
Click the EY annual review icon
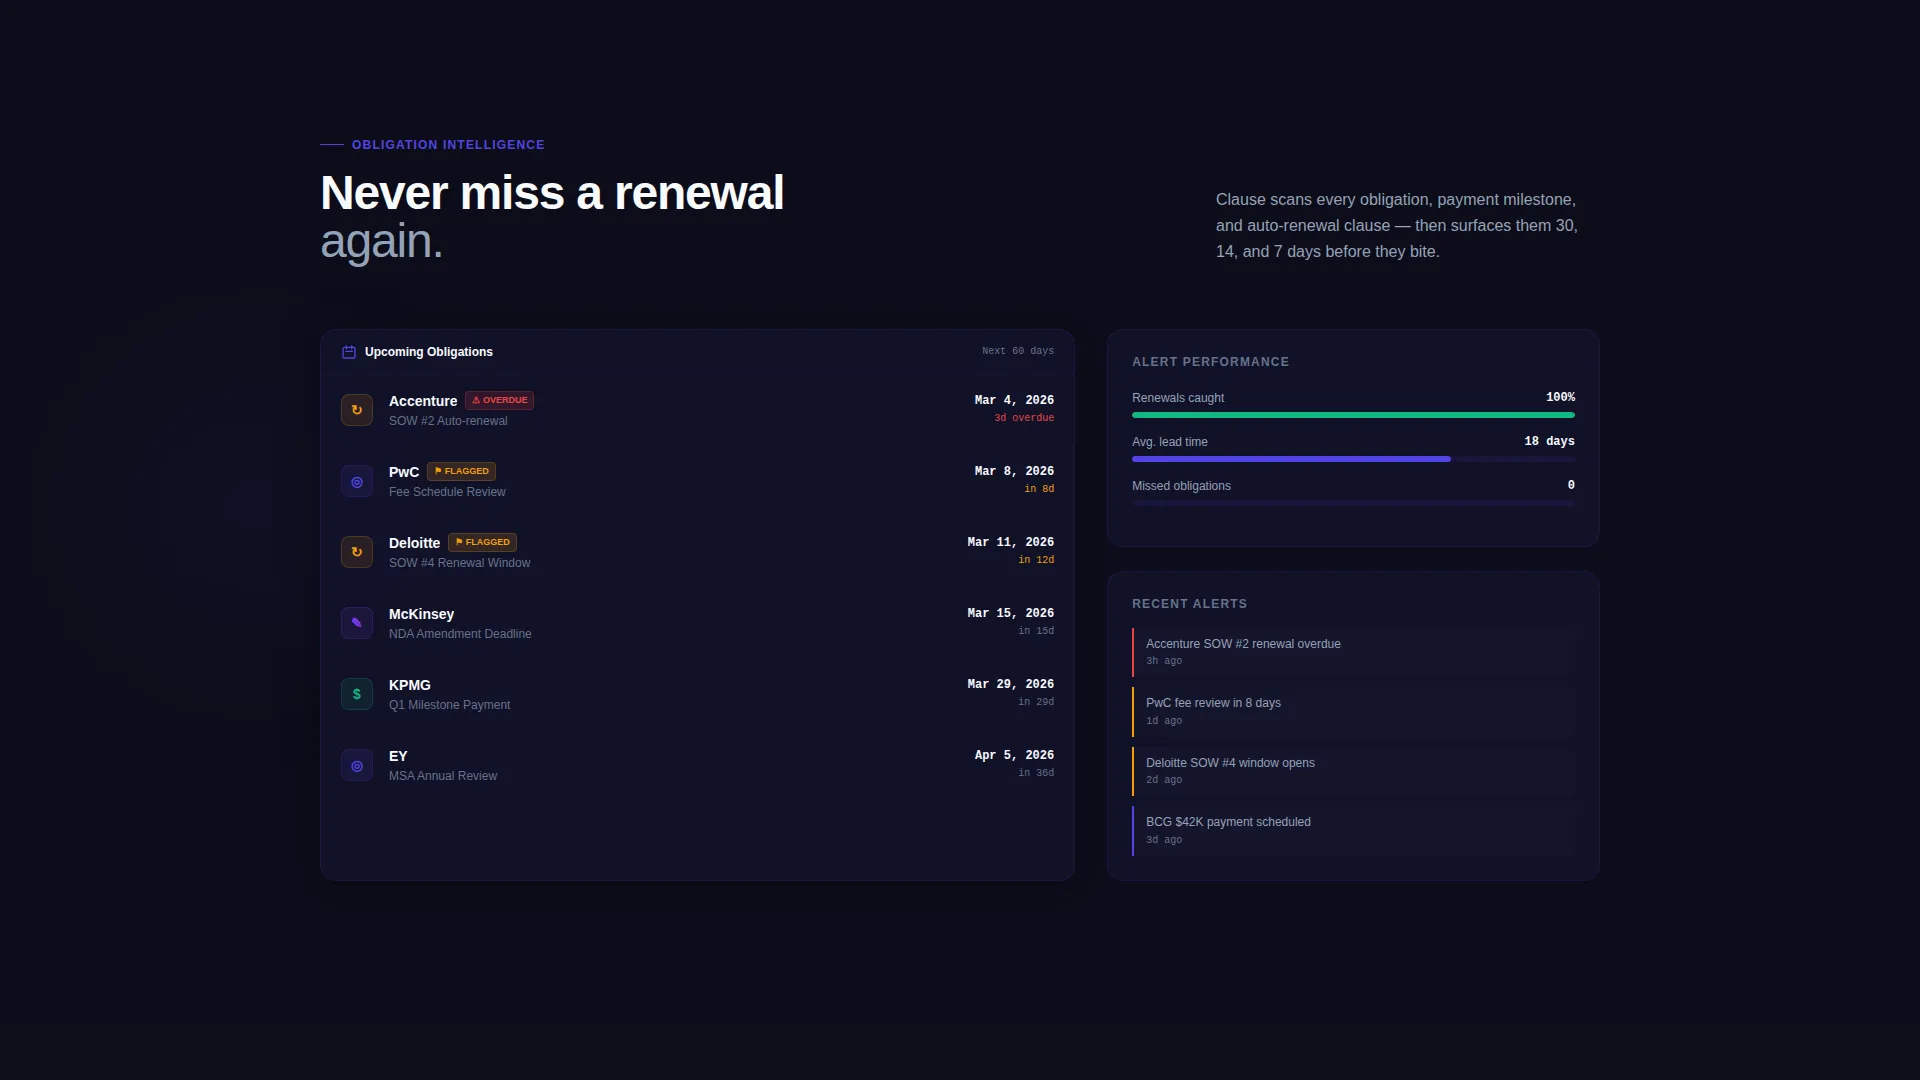(357, 766)
